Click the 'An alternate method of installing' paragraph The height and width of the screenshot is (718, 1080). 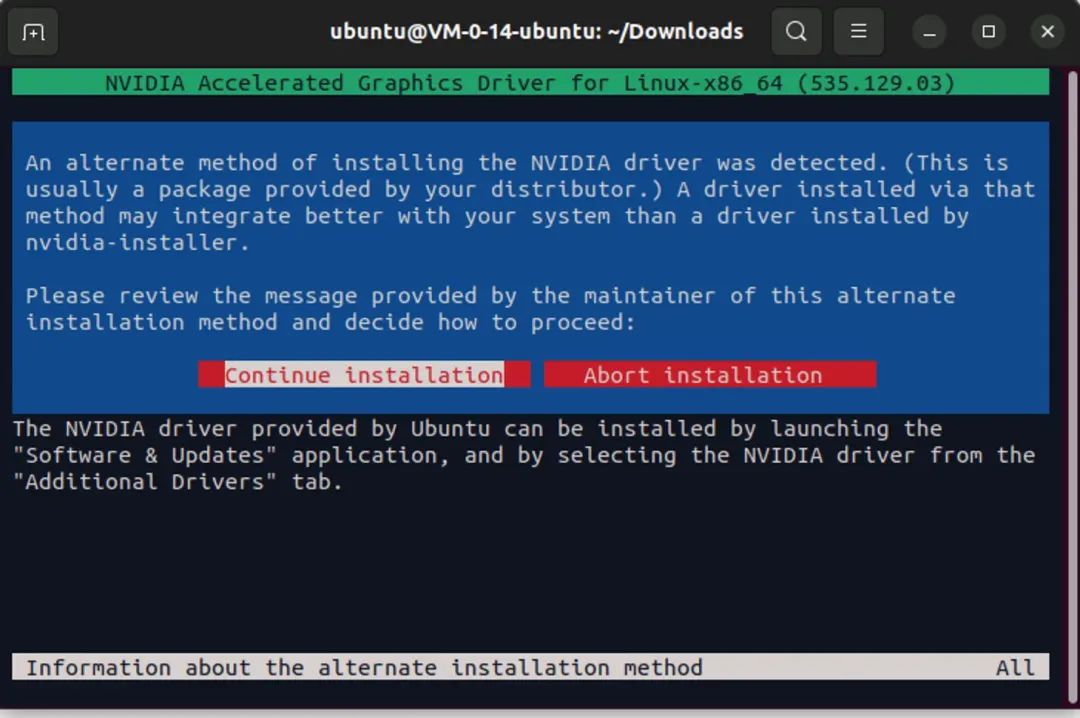click(530, 203)
